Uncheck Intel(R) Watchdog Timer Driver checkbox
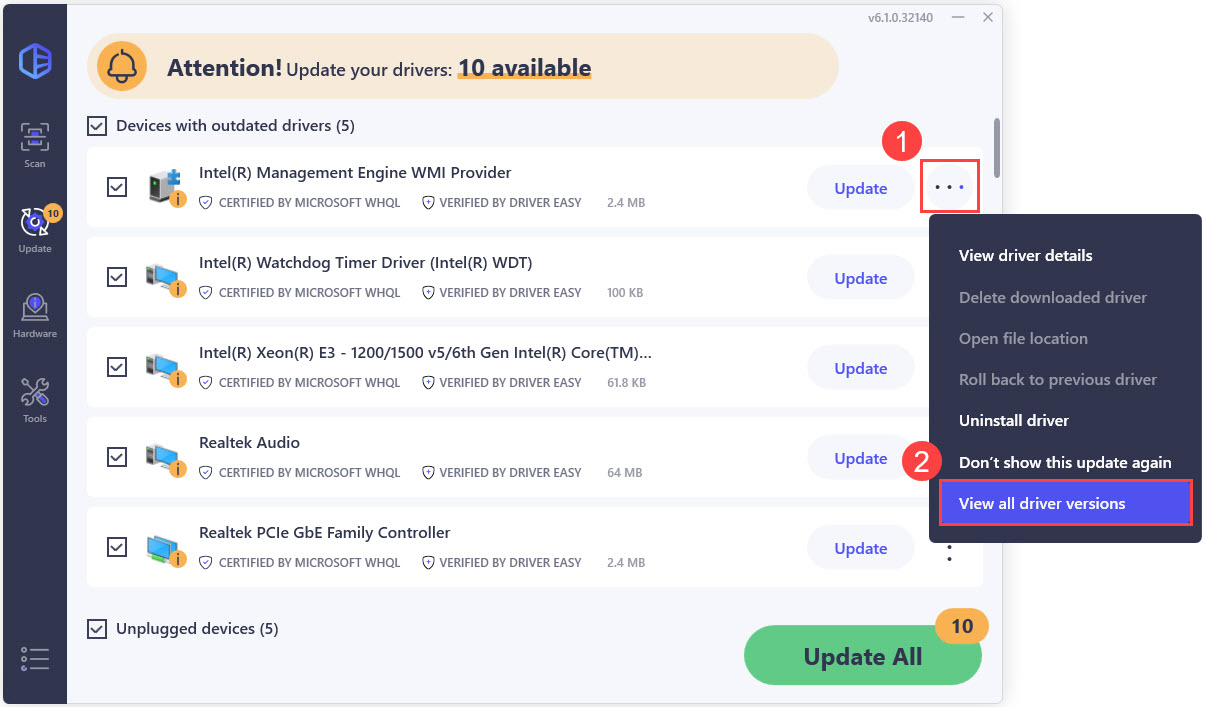1206x707 pixels. click(117, 277)
